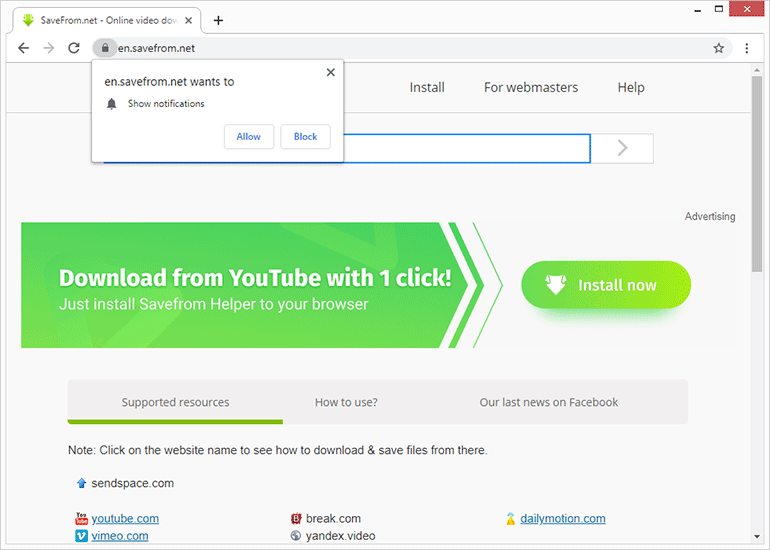Screen dimensions: 770x550
Task: Follow the youtube.com link
Action: pos(125,519)
